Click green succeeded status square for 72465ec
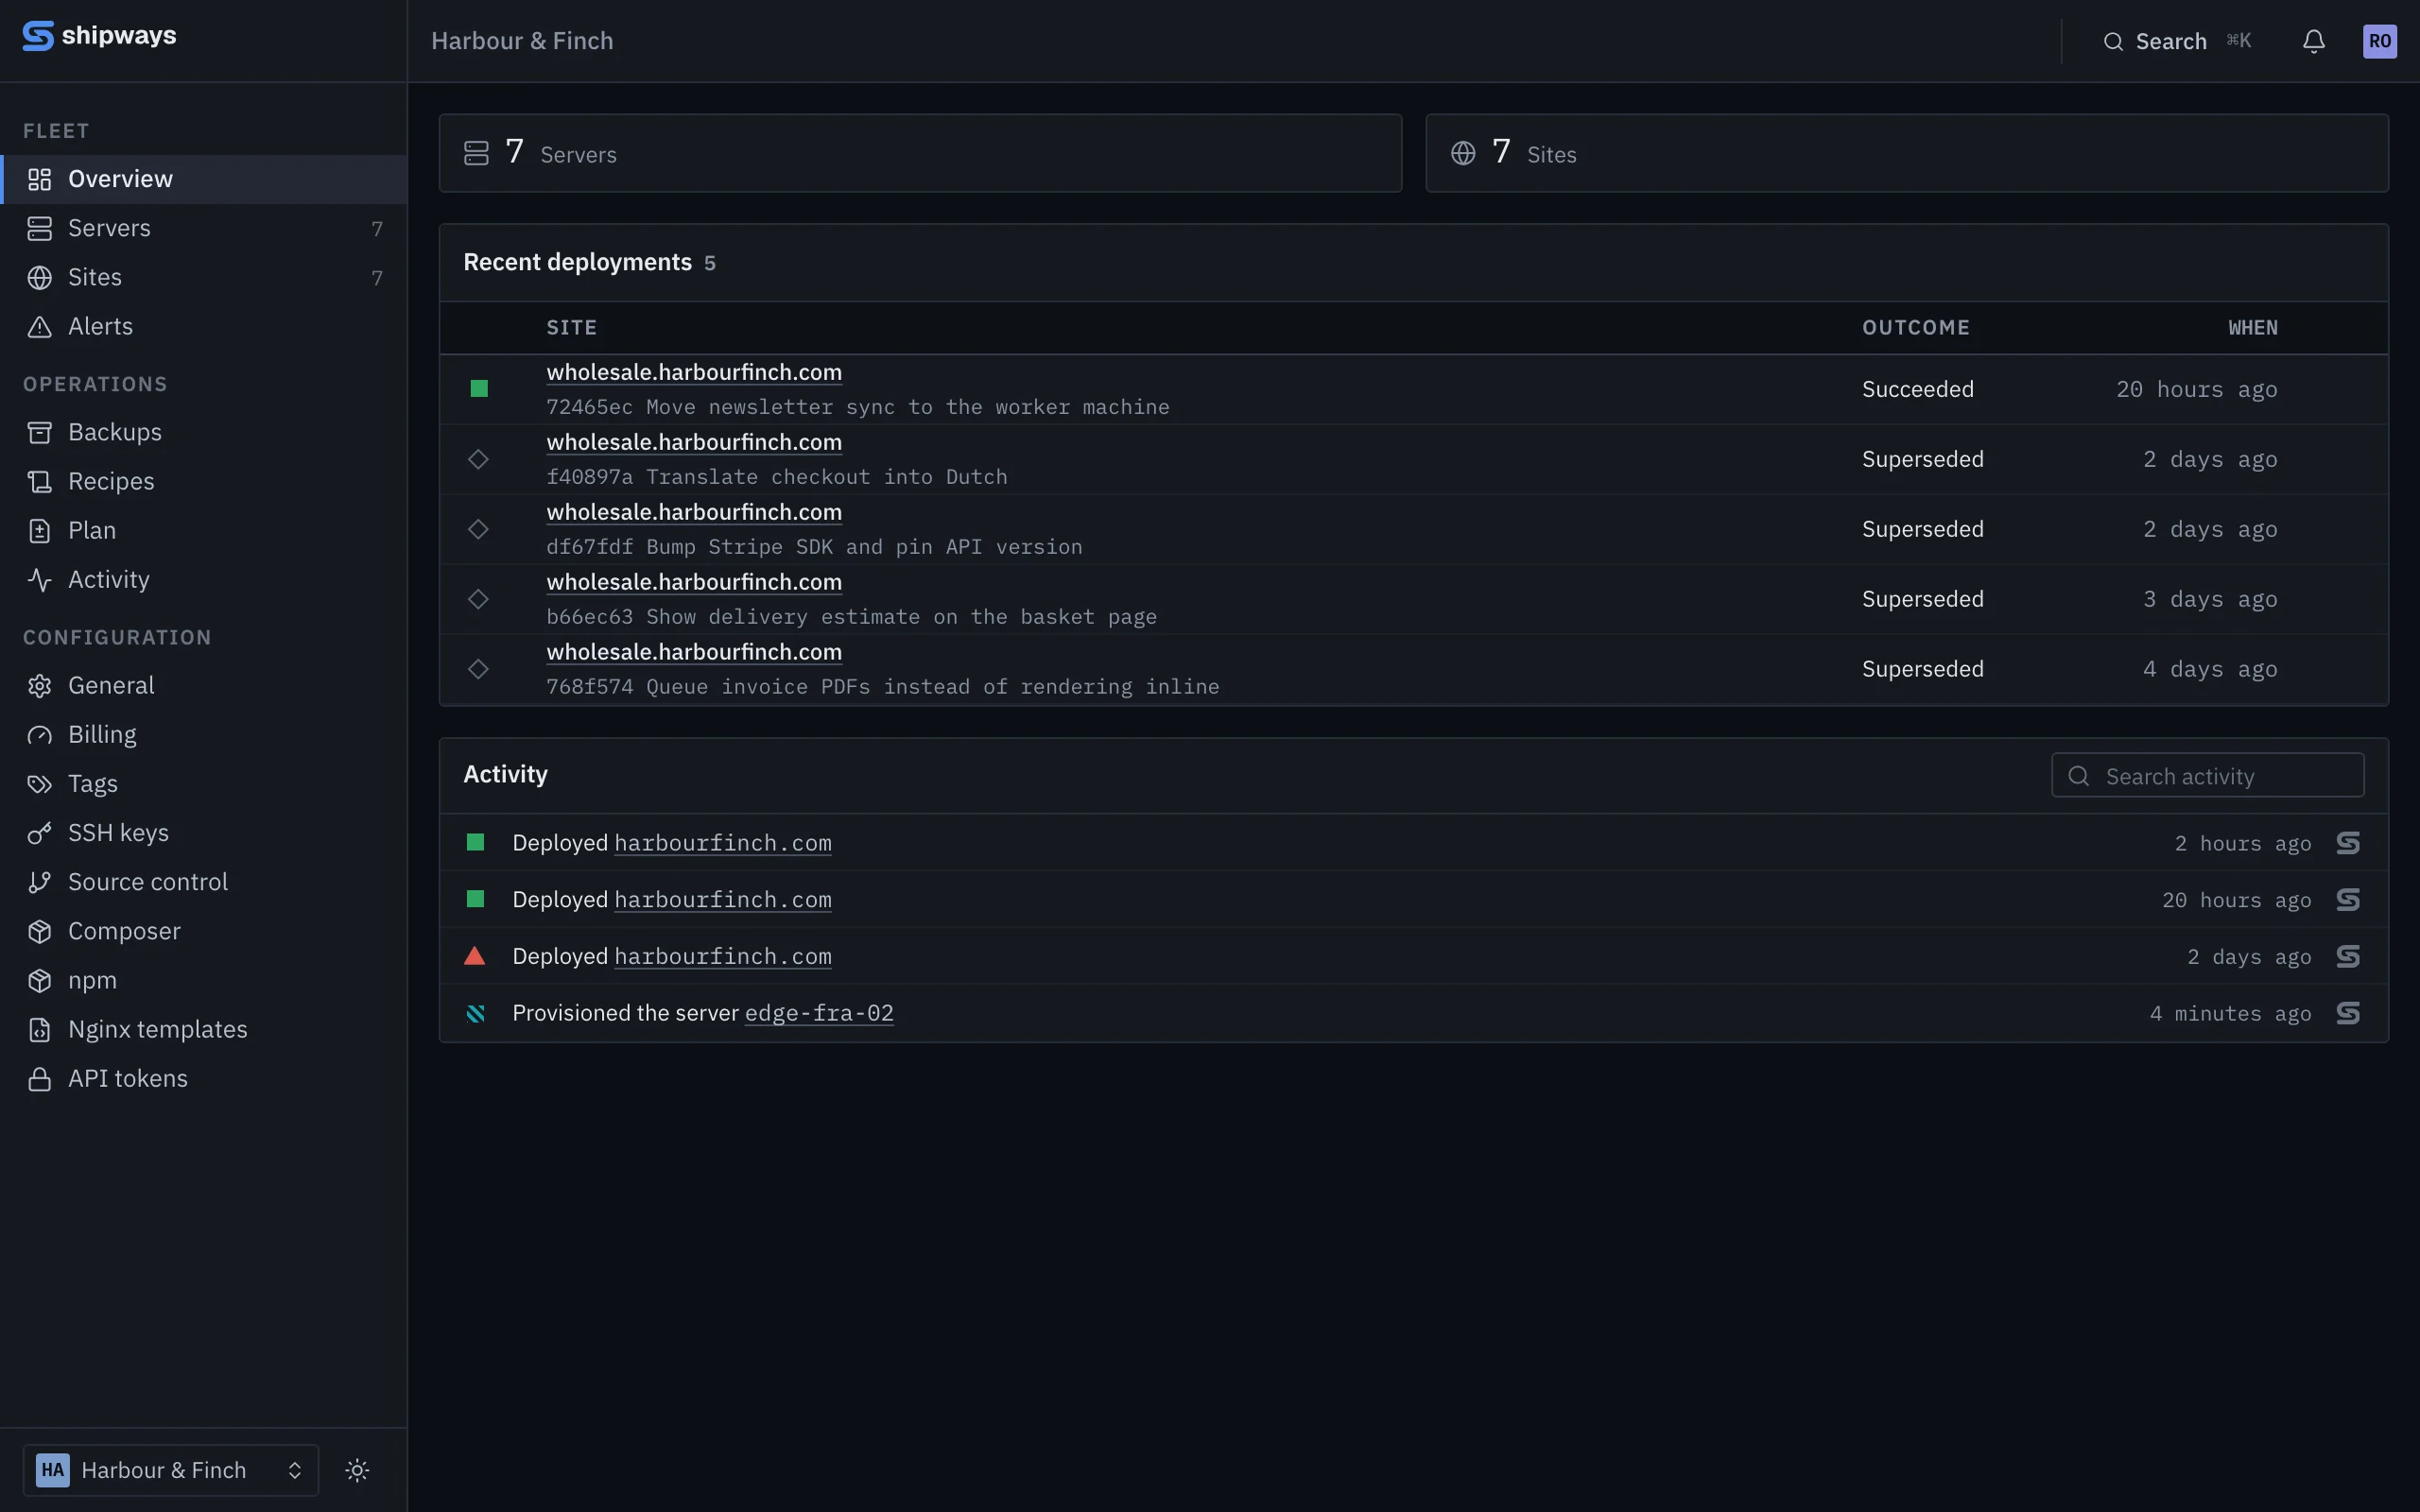This screenshot has height=1512, width=2420. 479,389
